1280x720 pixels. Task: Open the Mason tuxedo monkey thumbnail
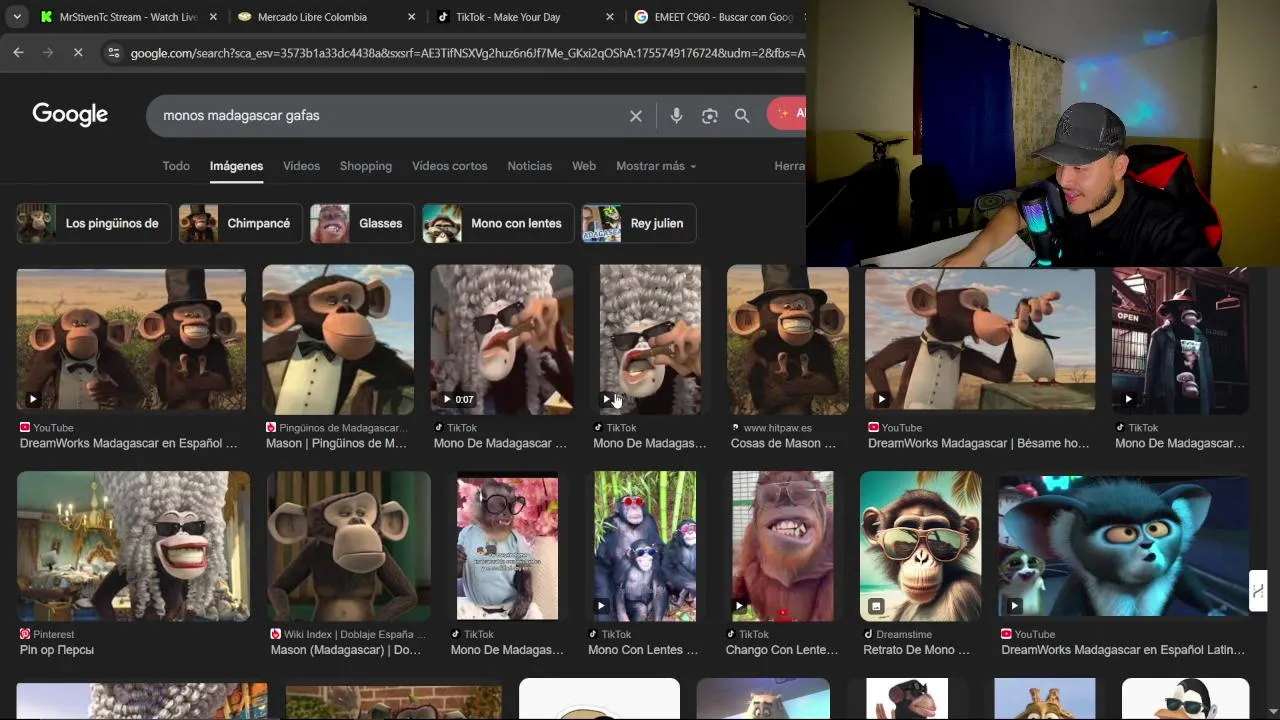338,339
